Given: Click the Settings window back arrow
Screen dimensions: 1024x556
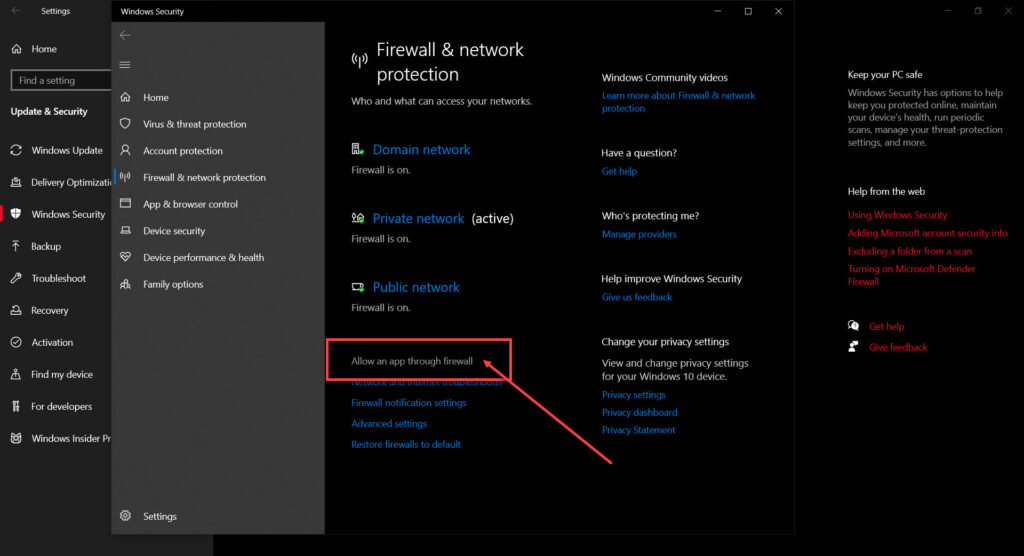Looking at the screenshot, I should click(x=16, y=11).
